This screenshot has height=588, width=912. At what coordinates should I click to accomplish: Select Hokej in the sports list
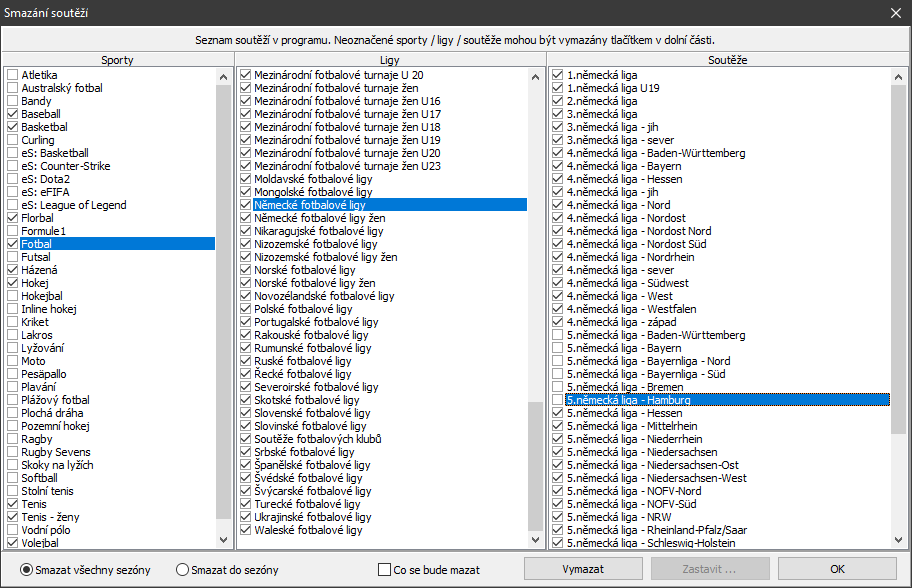point(35,283)
